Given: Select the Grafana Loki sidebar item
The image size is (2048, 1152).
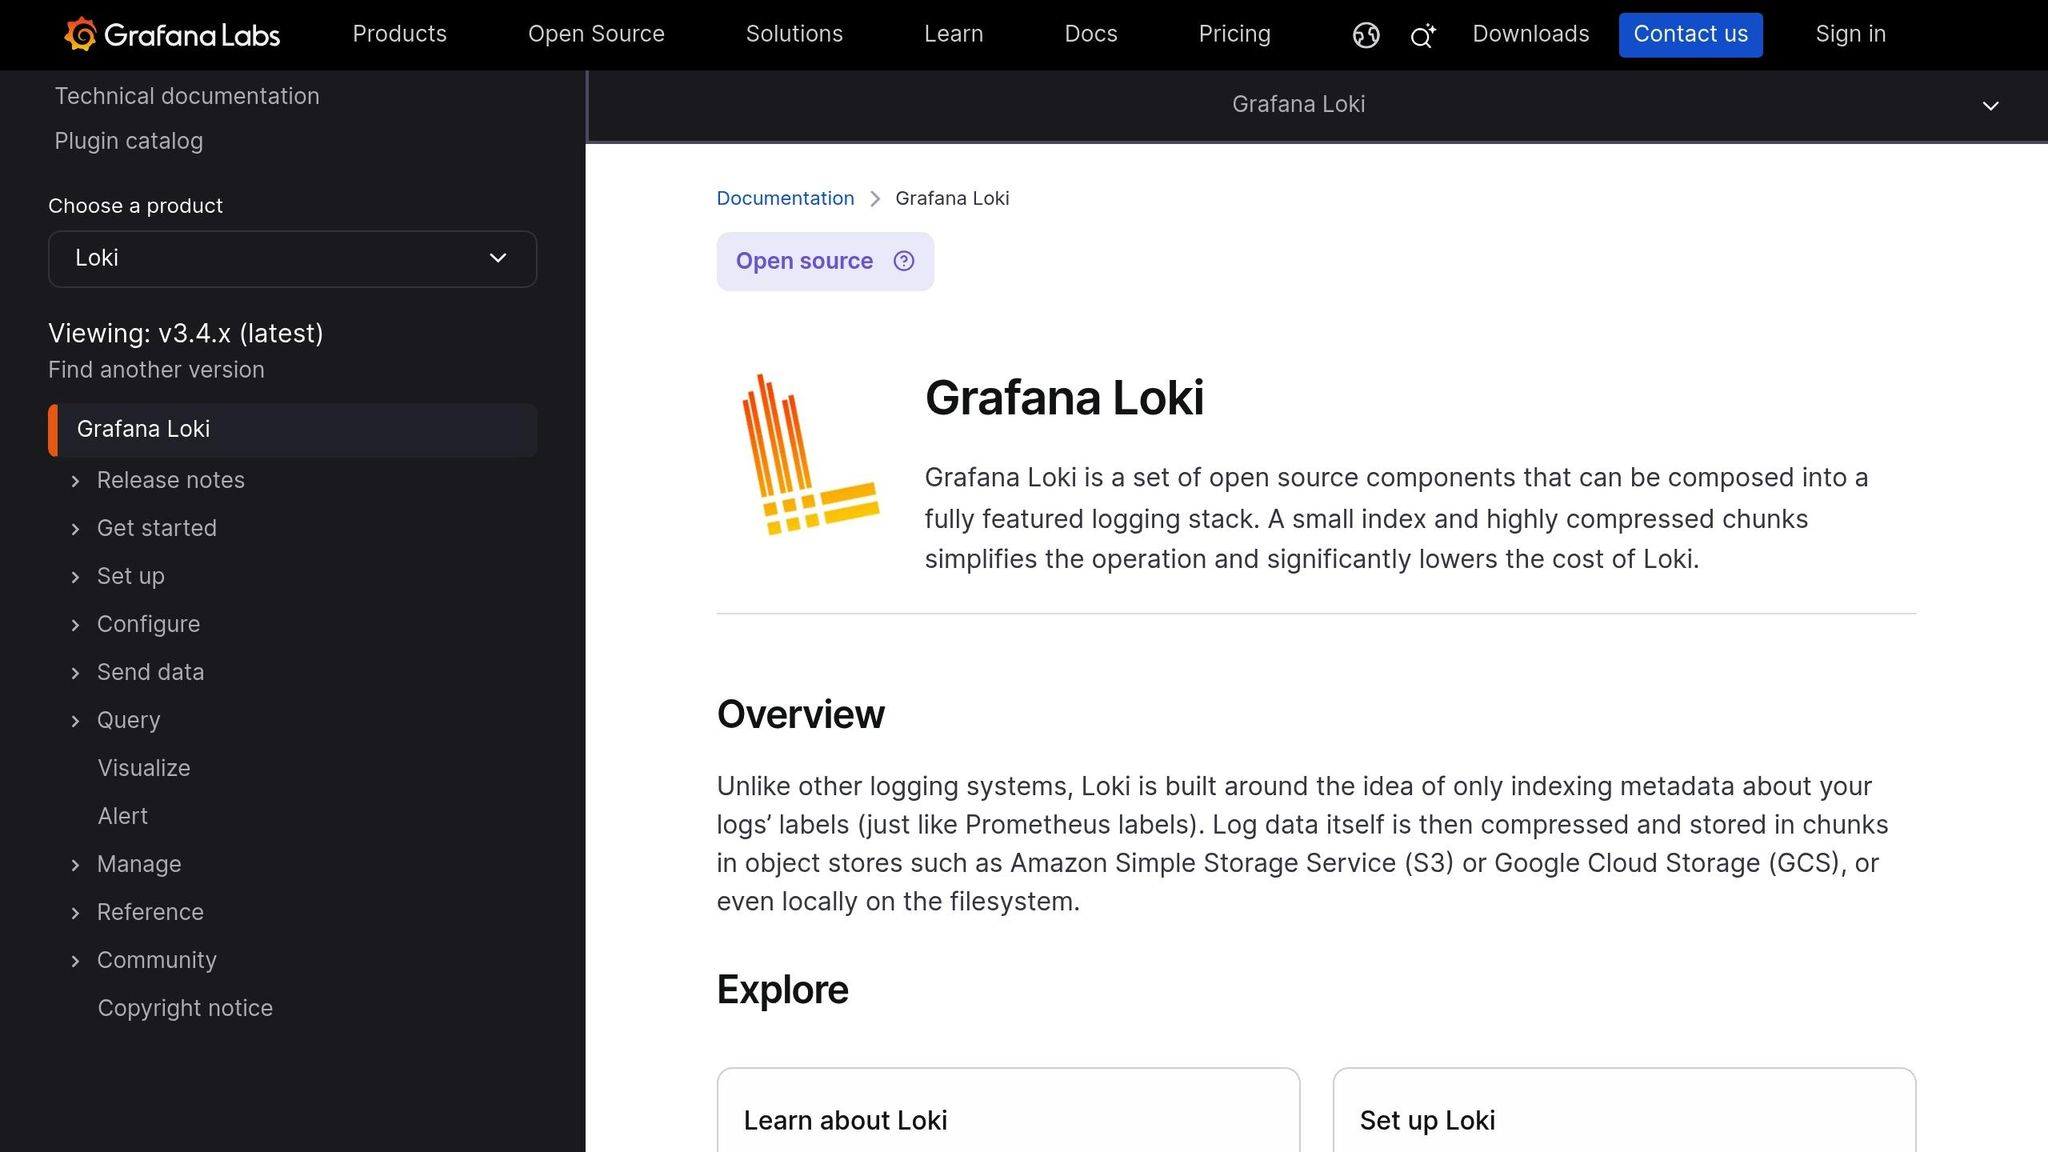Looking at the screenshot, I should click(143, 429).
